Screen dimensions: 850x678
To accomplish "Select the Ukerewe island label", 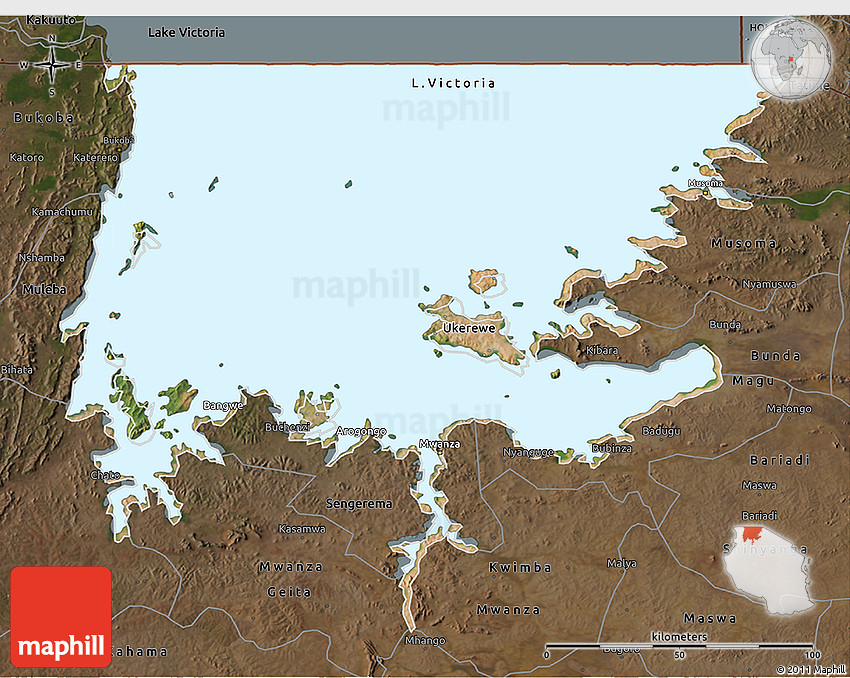I will [469, 327].
